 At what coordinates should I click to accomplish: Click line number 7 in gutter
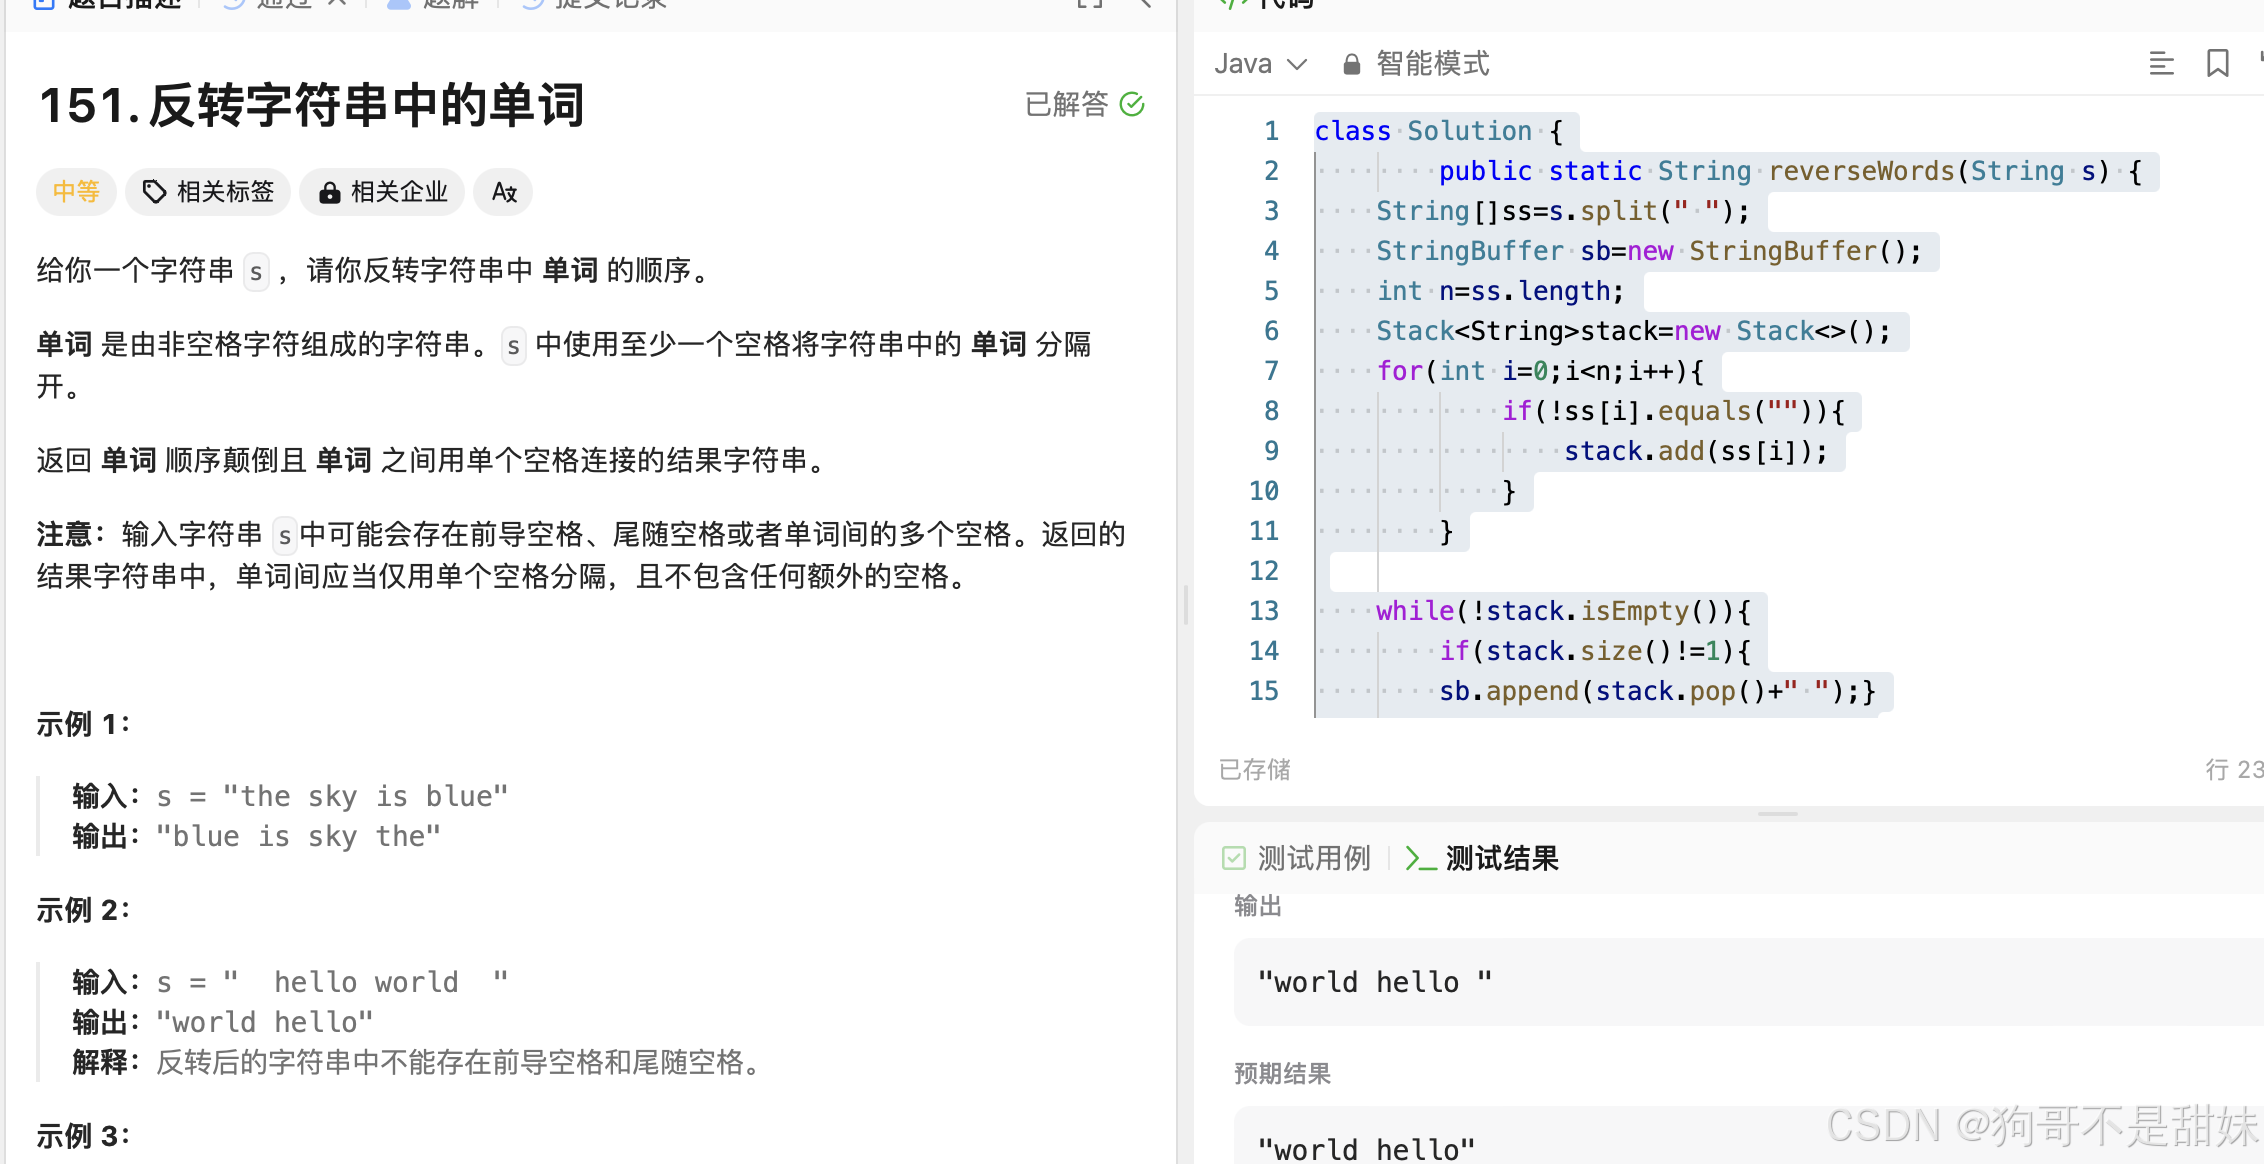coord(1270,371)
